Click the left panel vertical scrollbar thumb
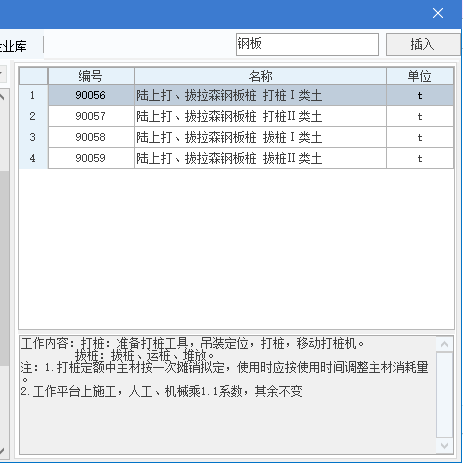 pos(4,268)
